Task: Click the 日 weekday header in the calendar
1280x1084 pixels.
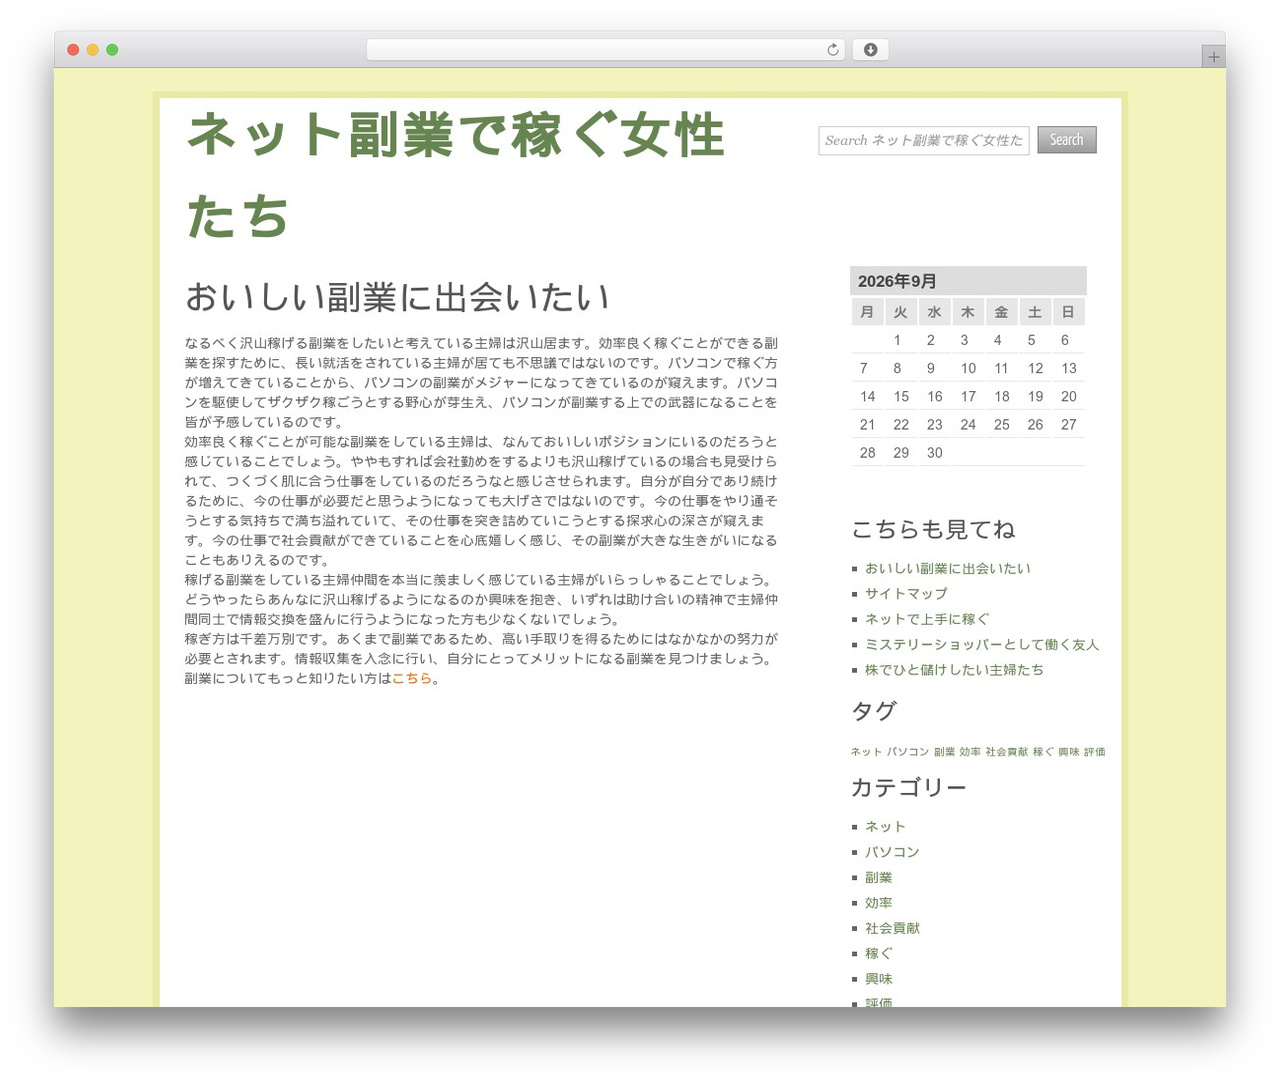Action: [x=1068, y=312]
